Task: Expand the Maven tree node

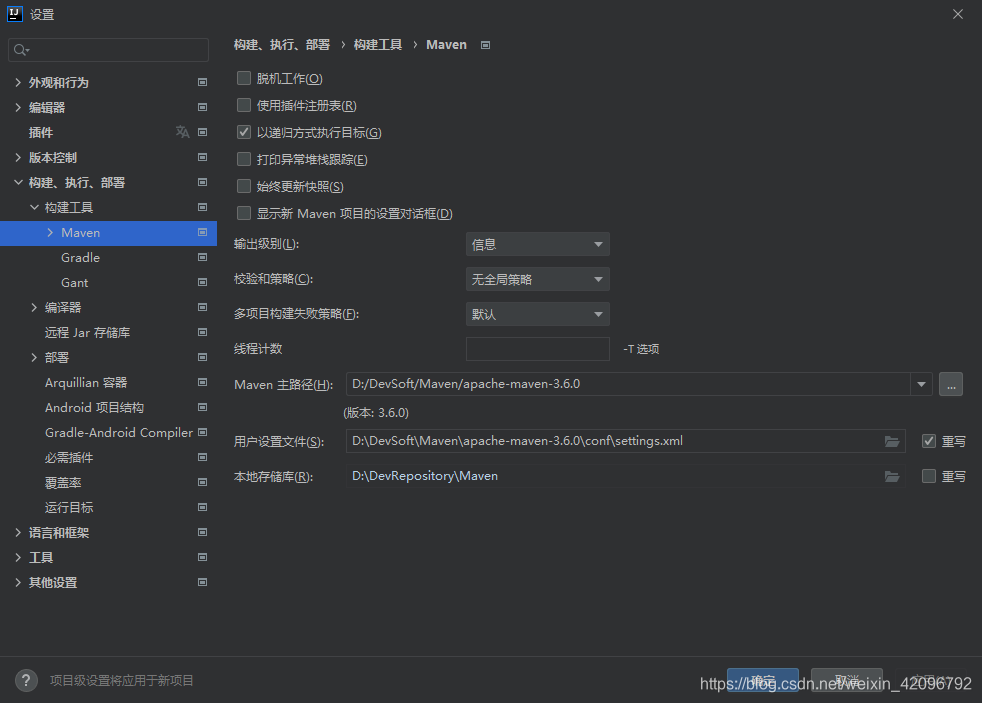Action: [x=50, y=232]
